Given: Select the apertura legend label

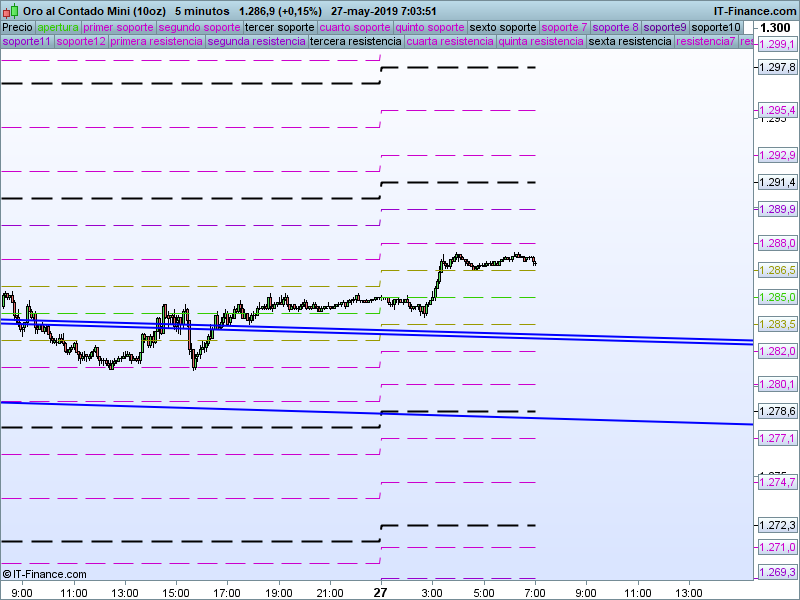Looking at the screenshot, I should 58,27.
